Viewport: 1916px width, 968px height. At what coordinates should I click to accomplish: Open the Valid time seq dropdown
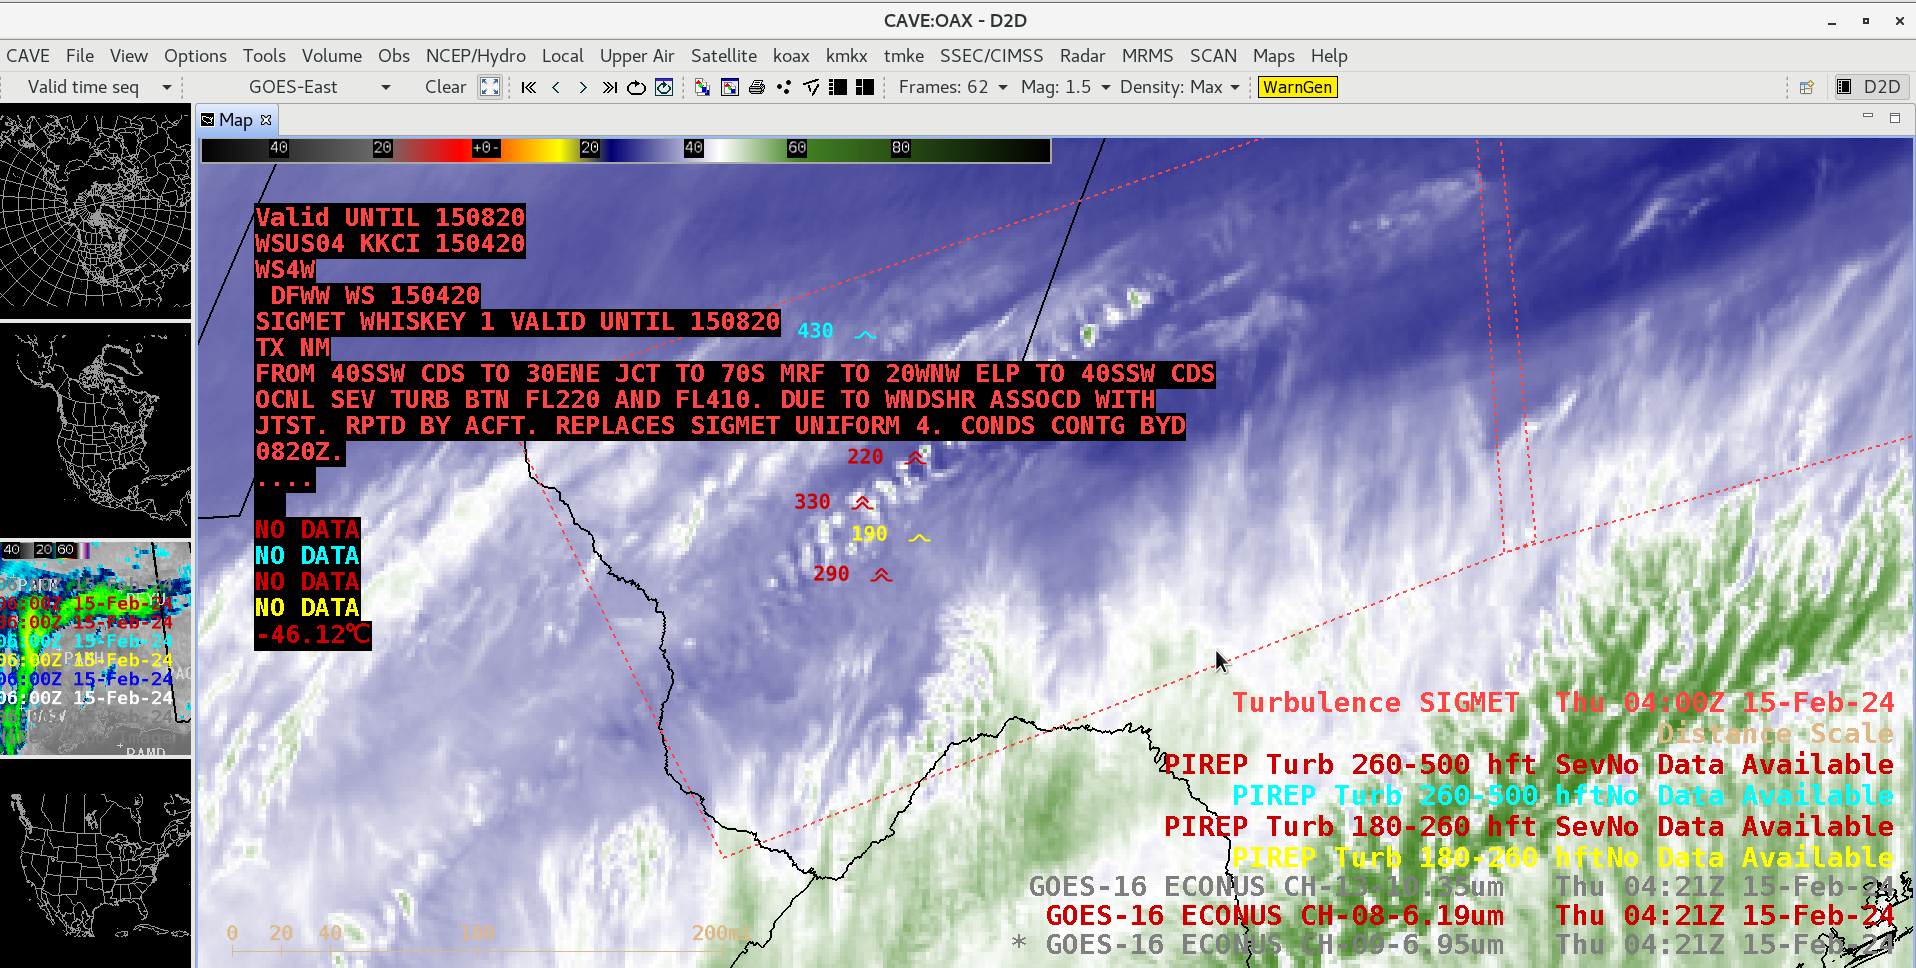tap(99, 87)
